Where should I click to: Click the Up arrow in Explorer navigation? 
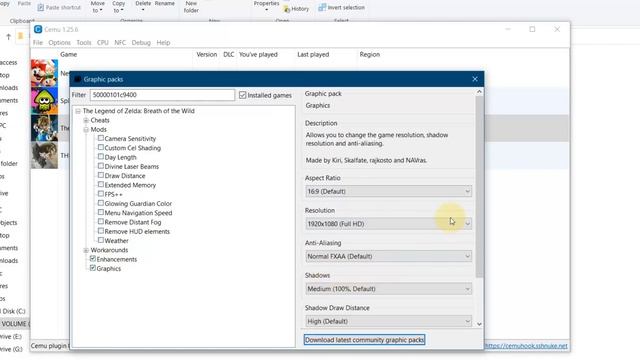[8, 37]
